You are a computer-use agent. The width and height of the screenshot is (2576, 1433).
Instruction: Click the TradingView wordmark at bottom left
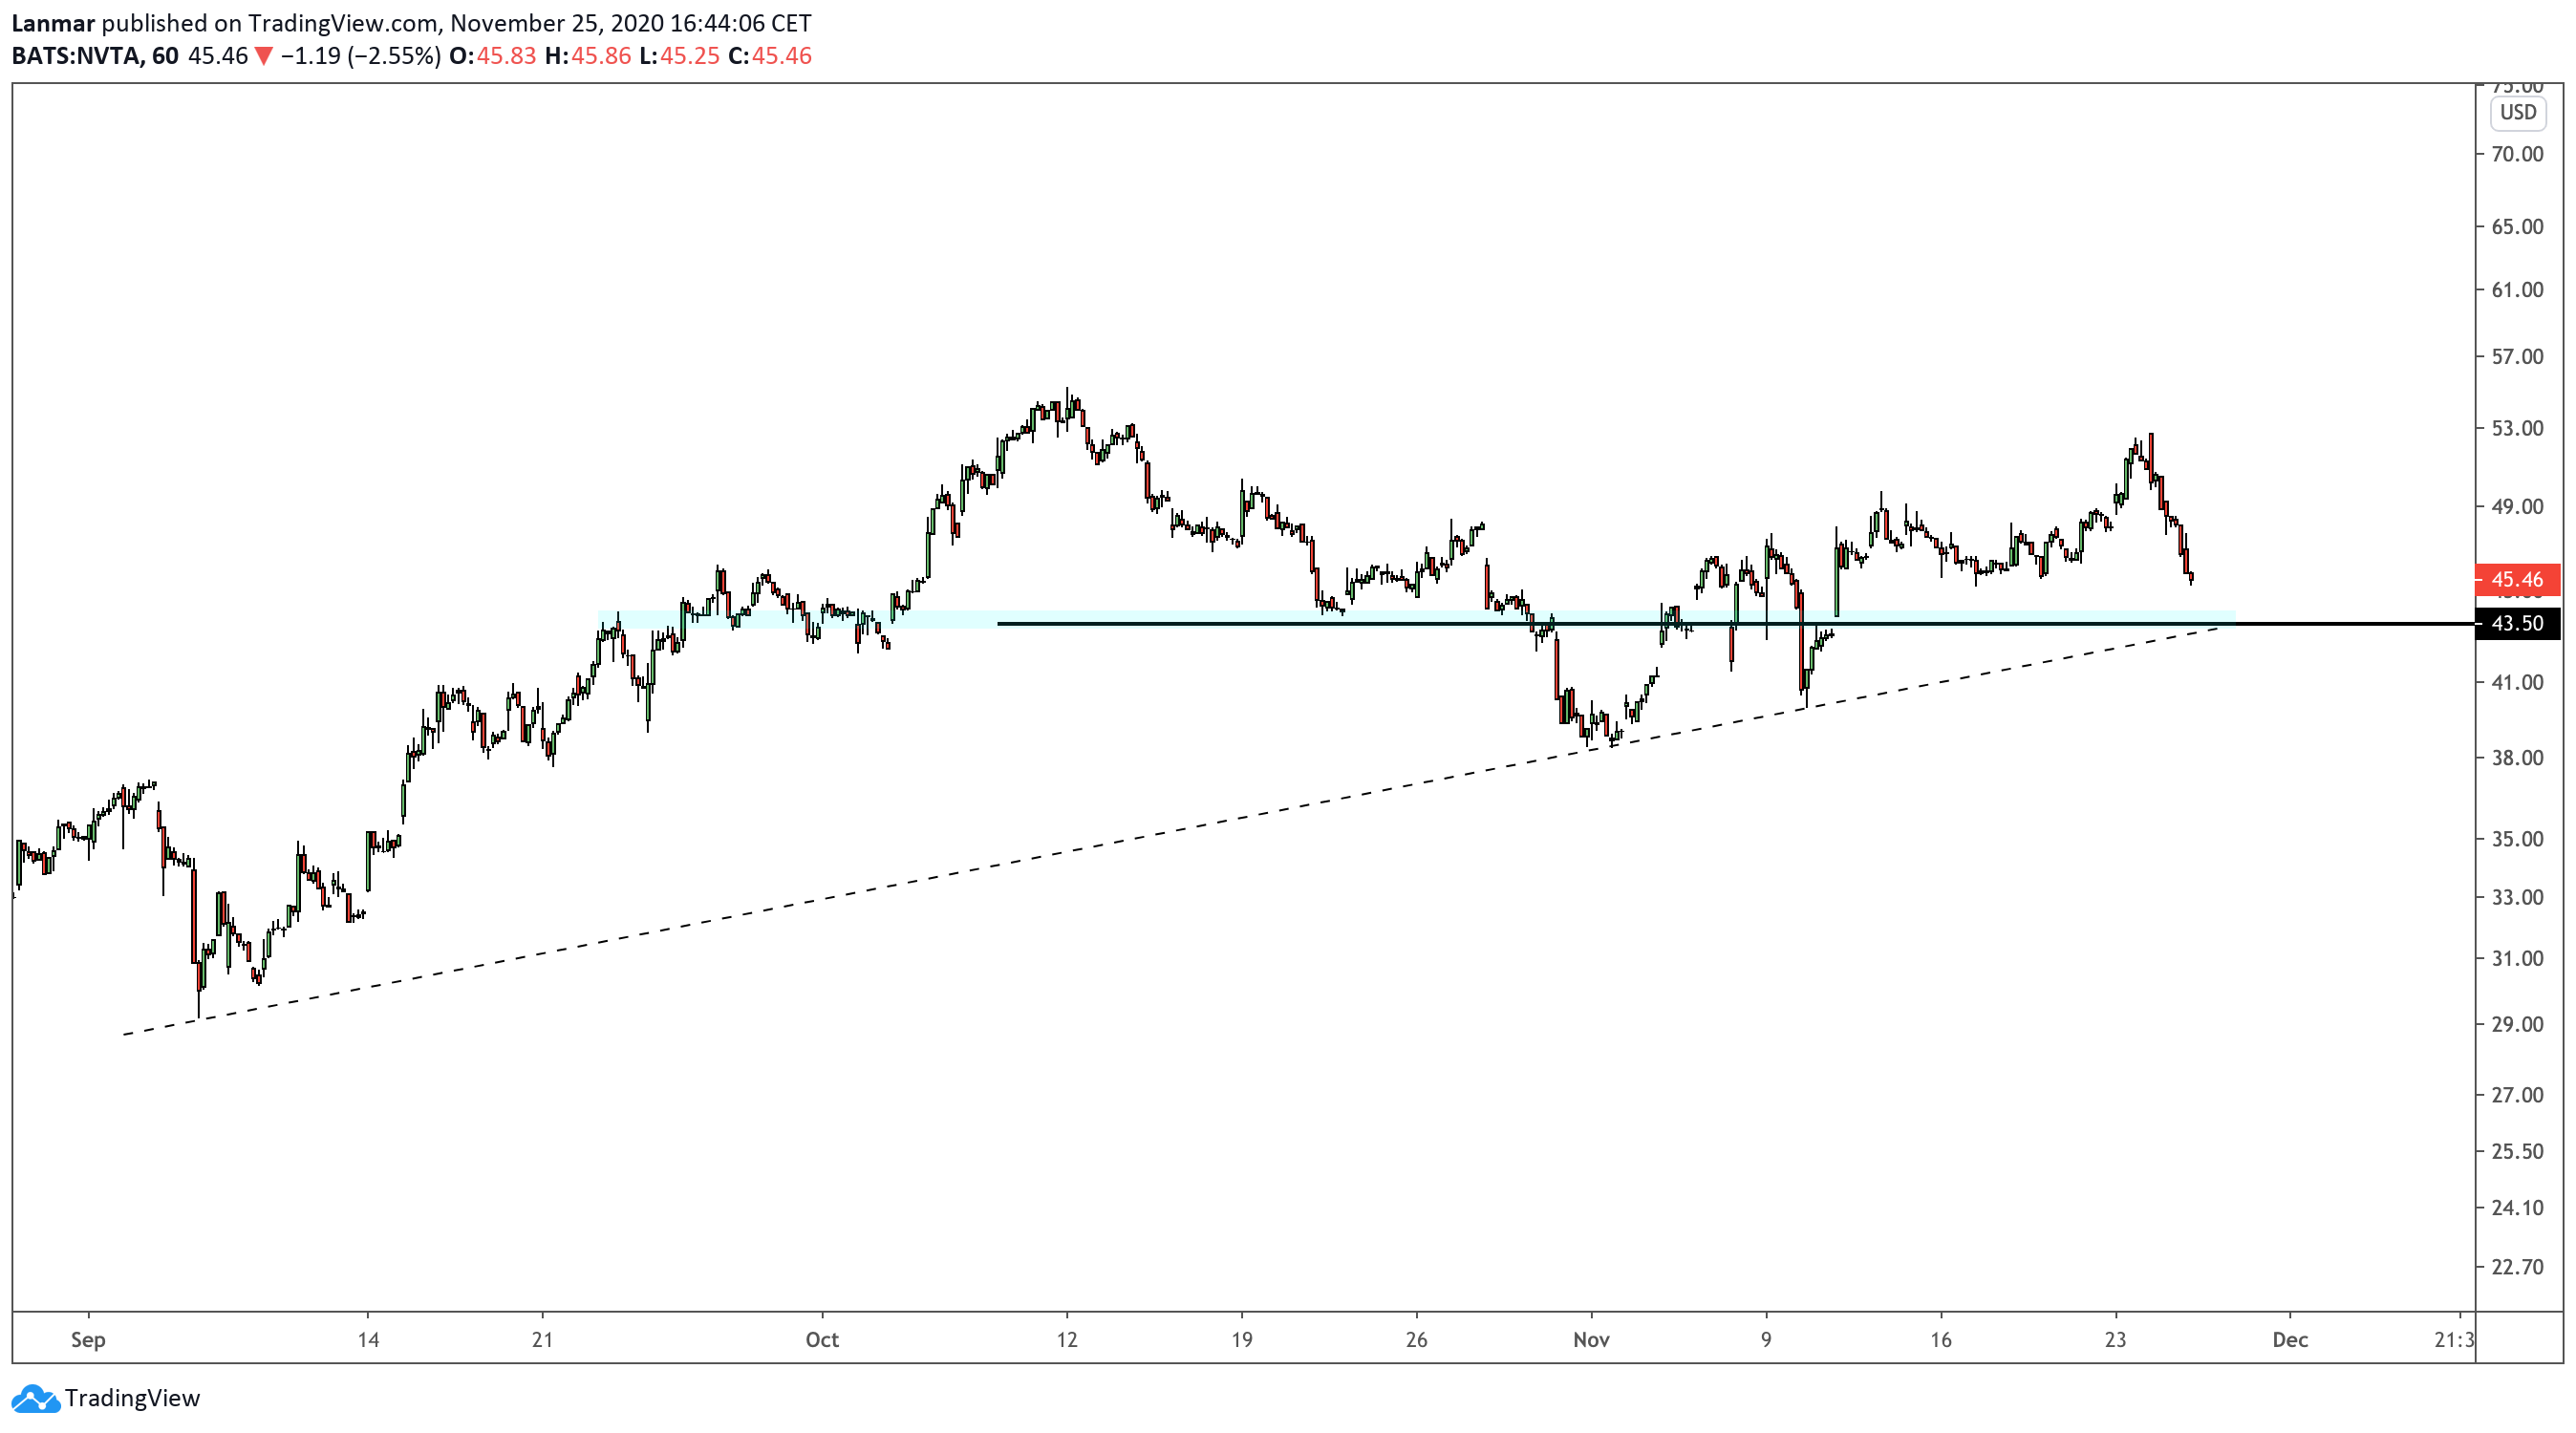(132, 1398)
